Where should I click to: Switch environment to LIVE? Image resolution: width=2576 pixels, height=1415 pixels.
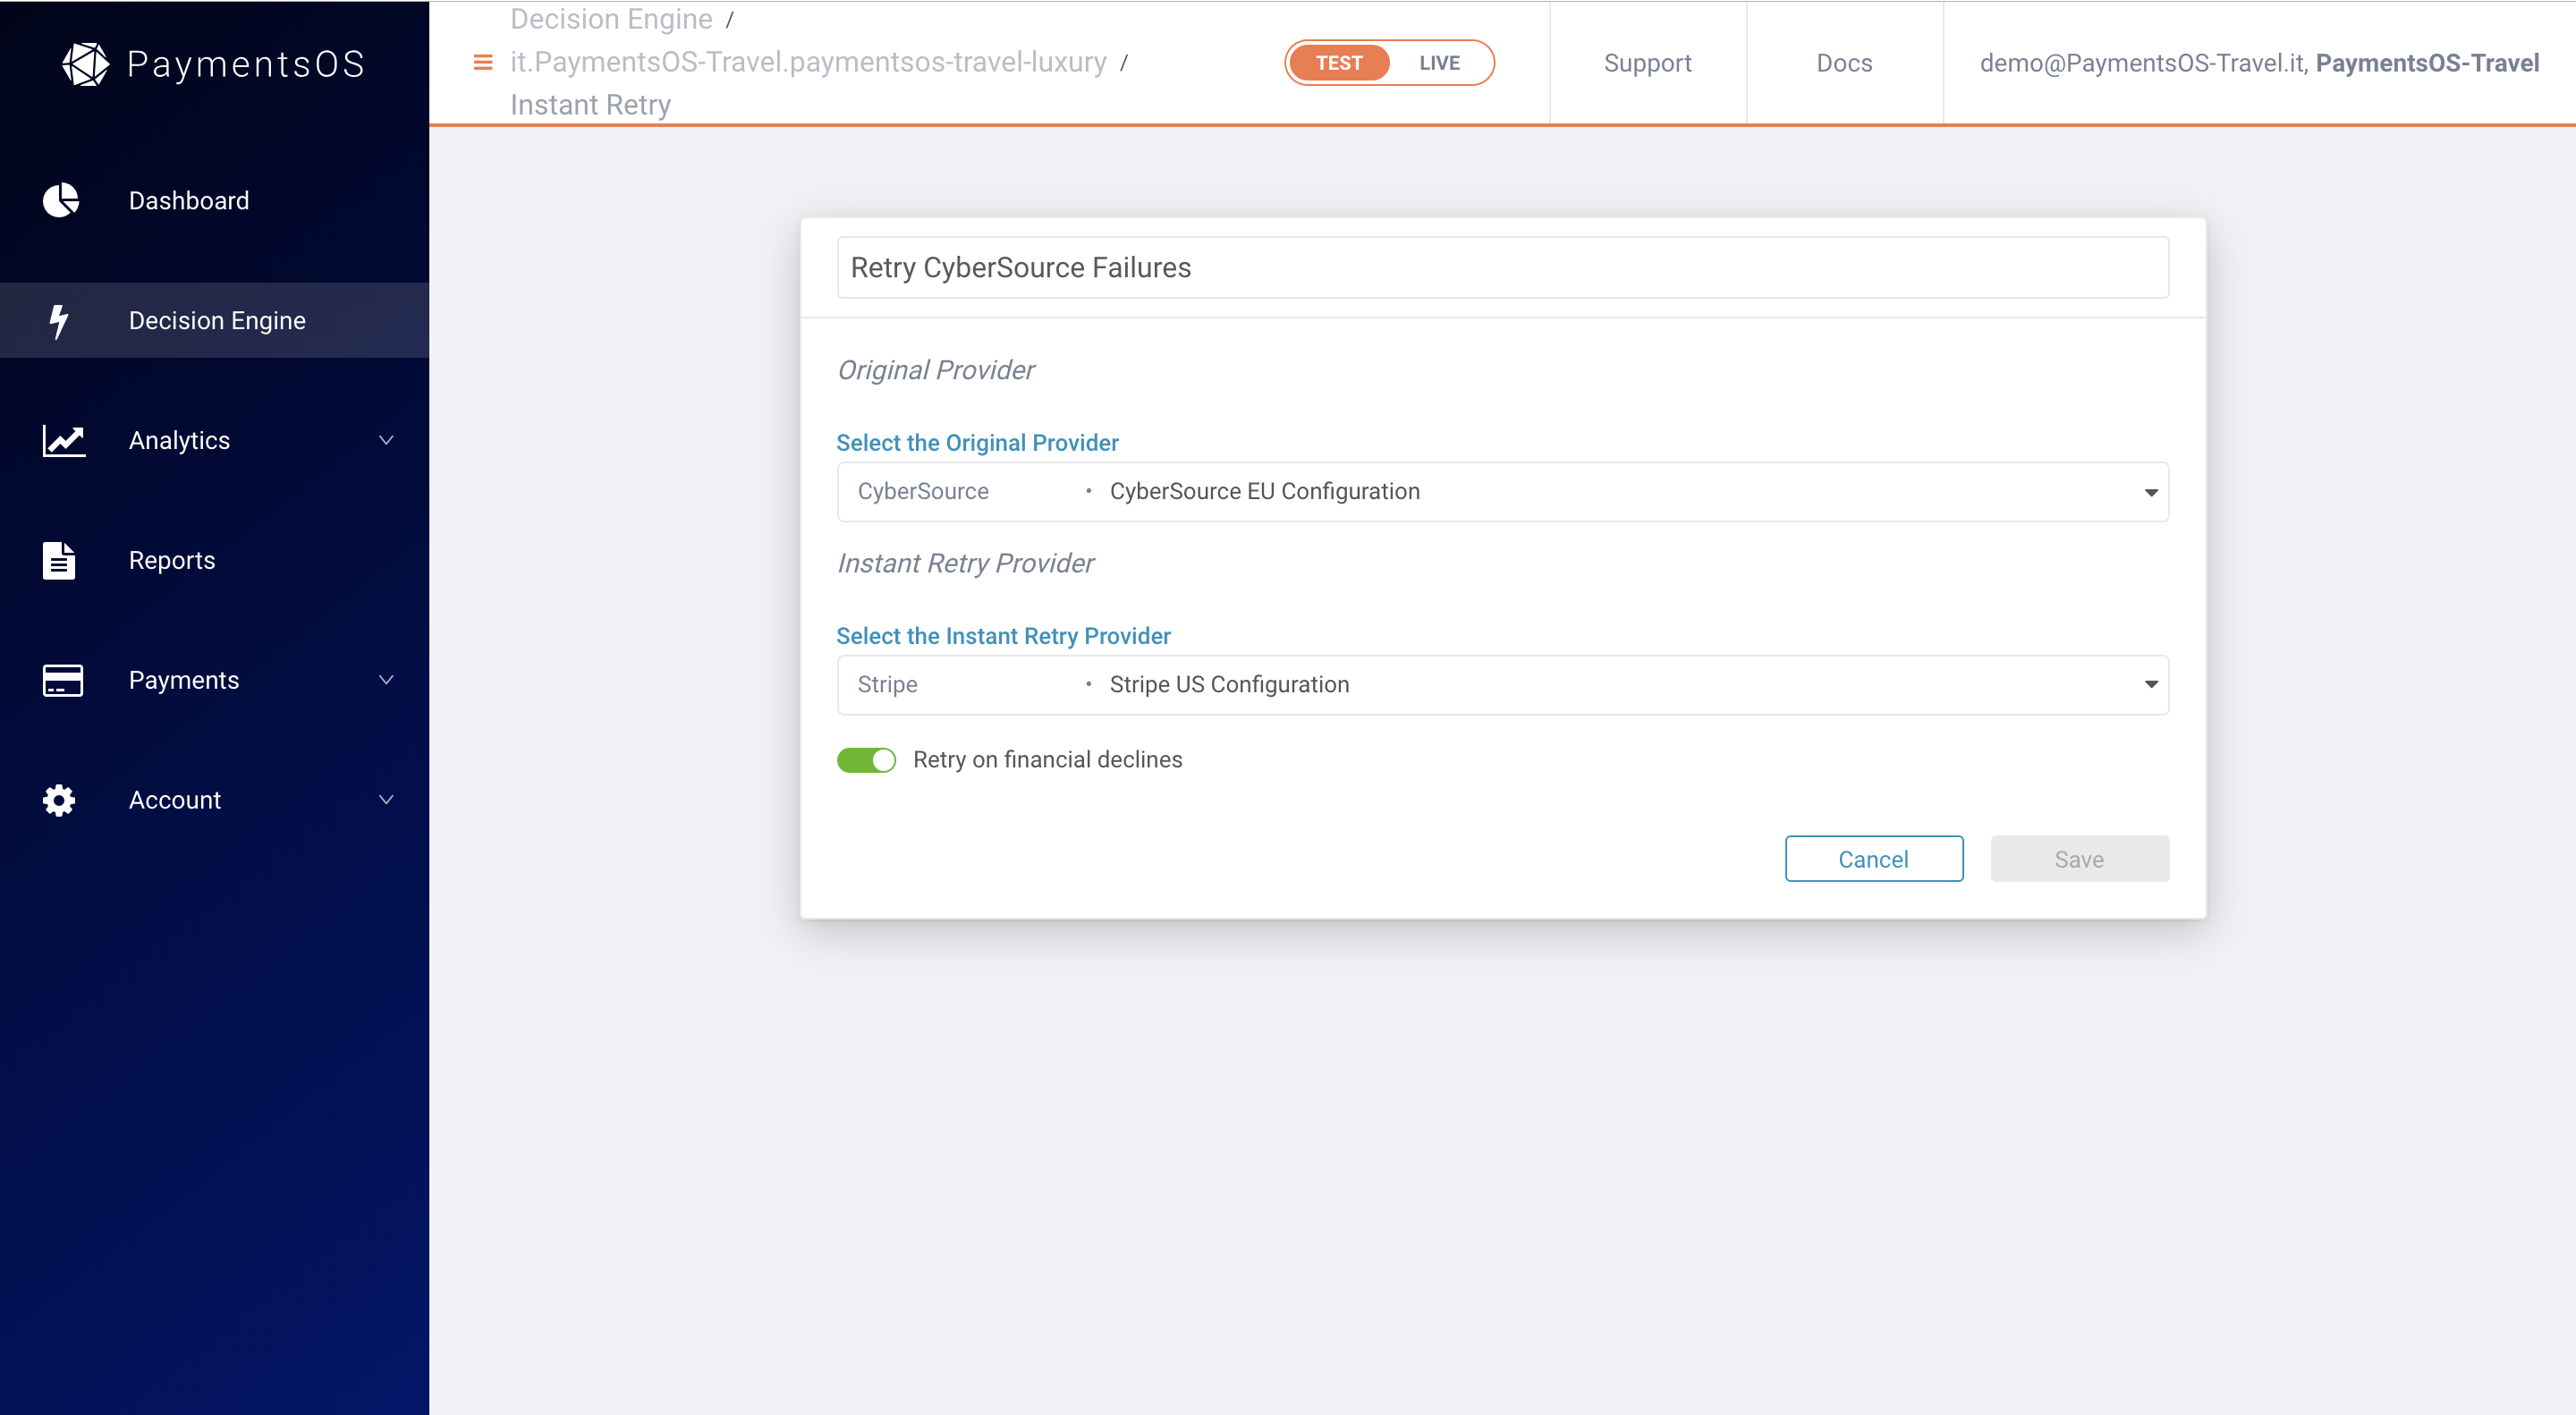(x=1439, y=62)
